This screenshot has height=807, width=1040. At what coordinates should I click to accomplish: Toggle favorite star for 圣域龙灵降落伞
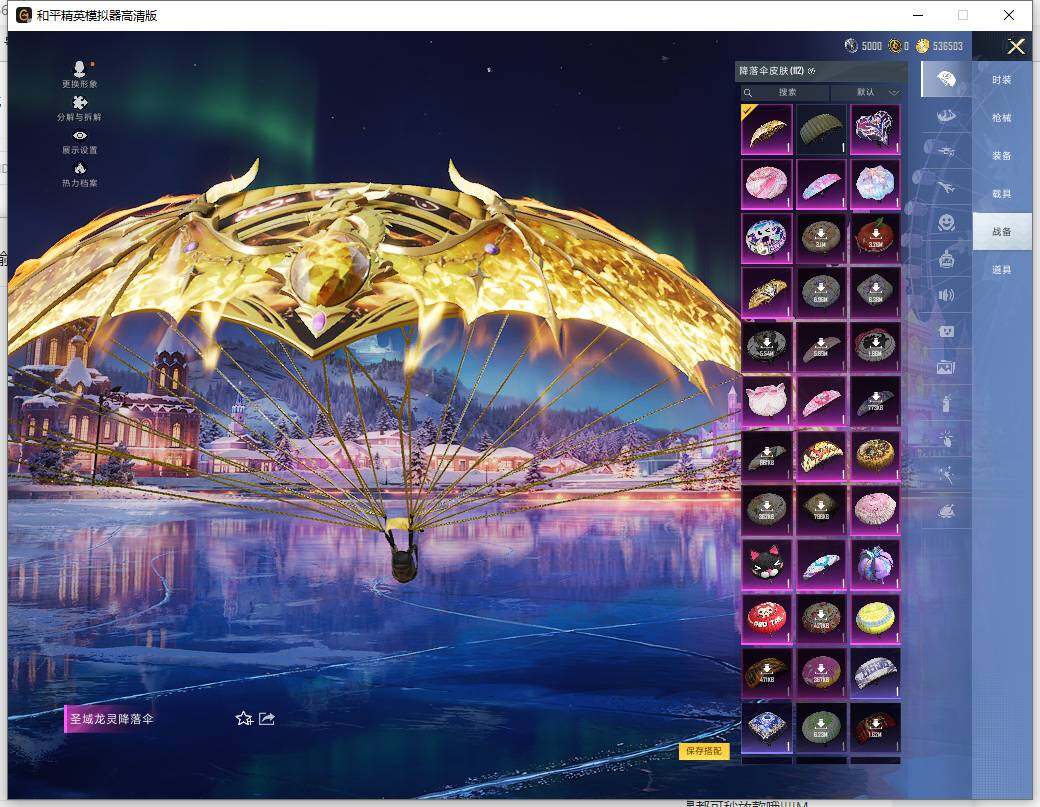[243, 718]
